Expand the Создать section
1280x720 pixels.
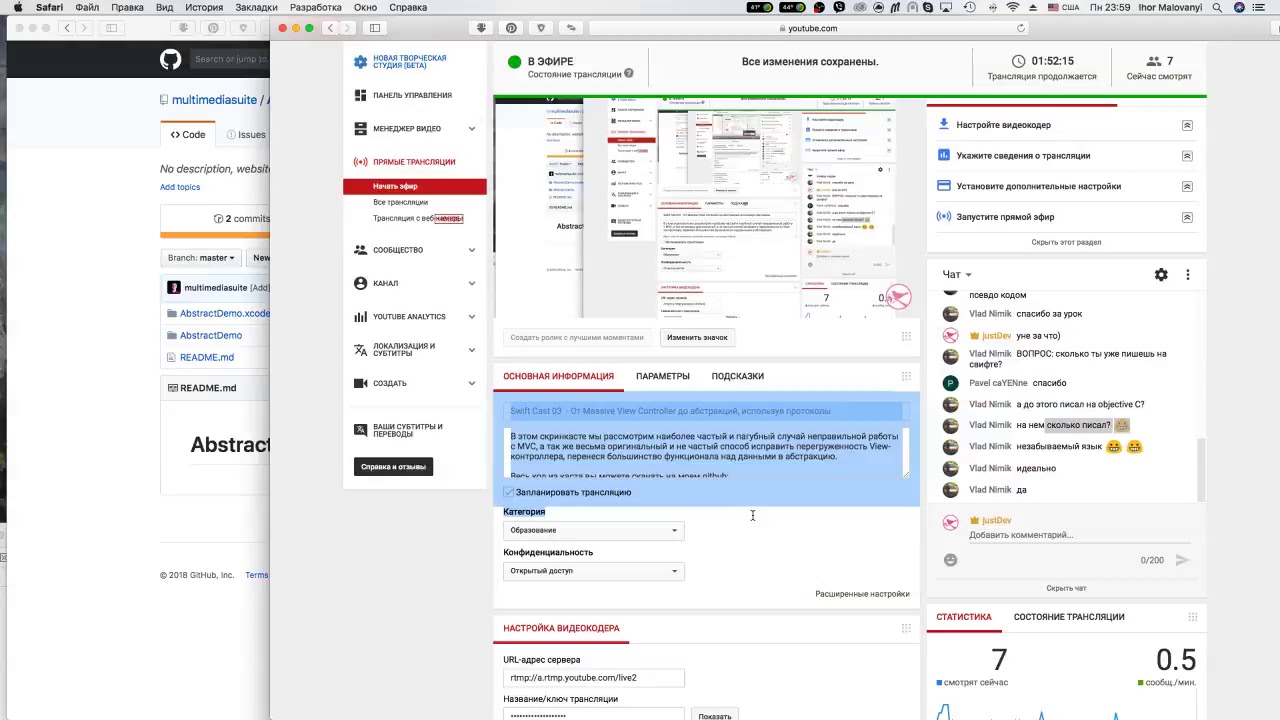click(x=472, y=383)
